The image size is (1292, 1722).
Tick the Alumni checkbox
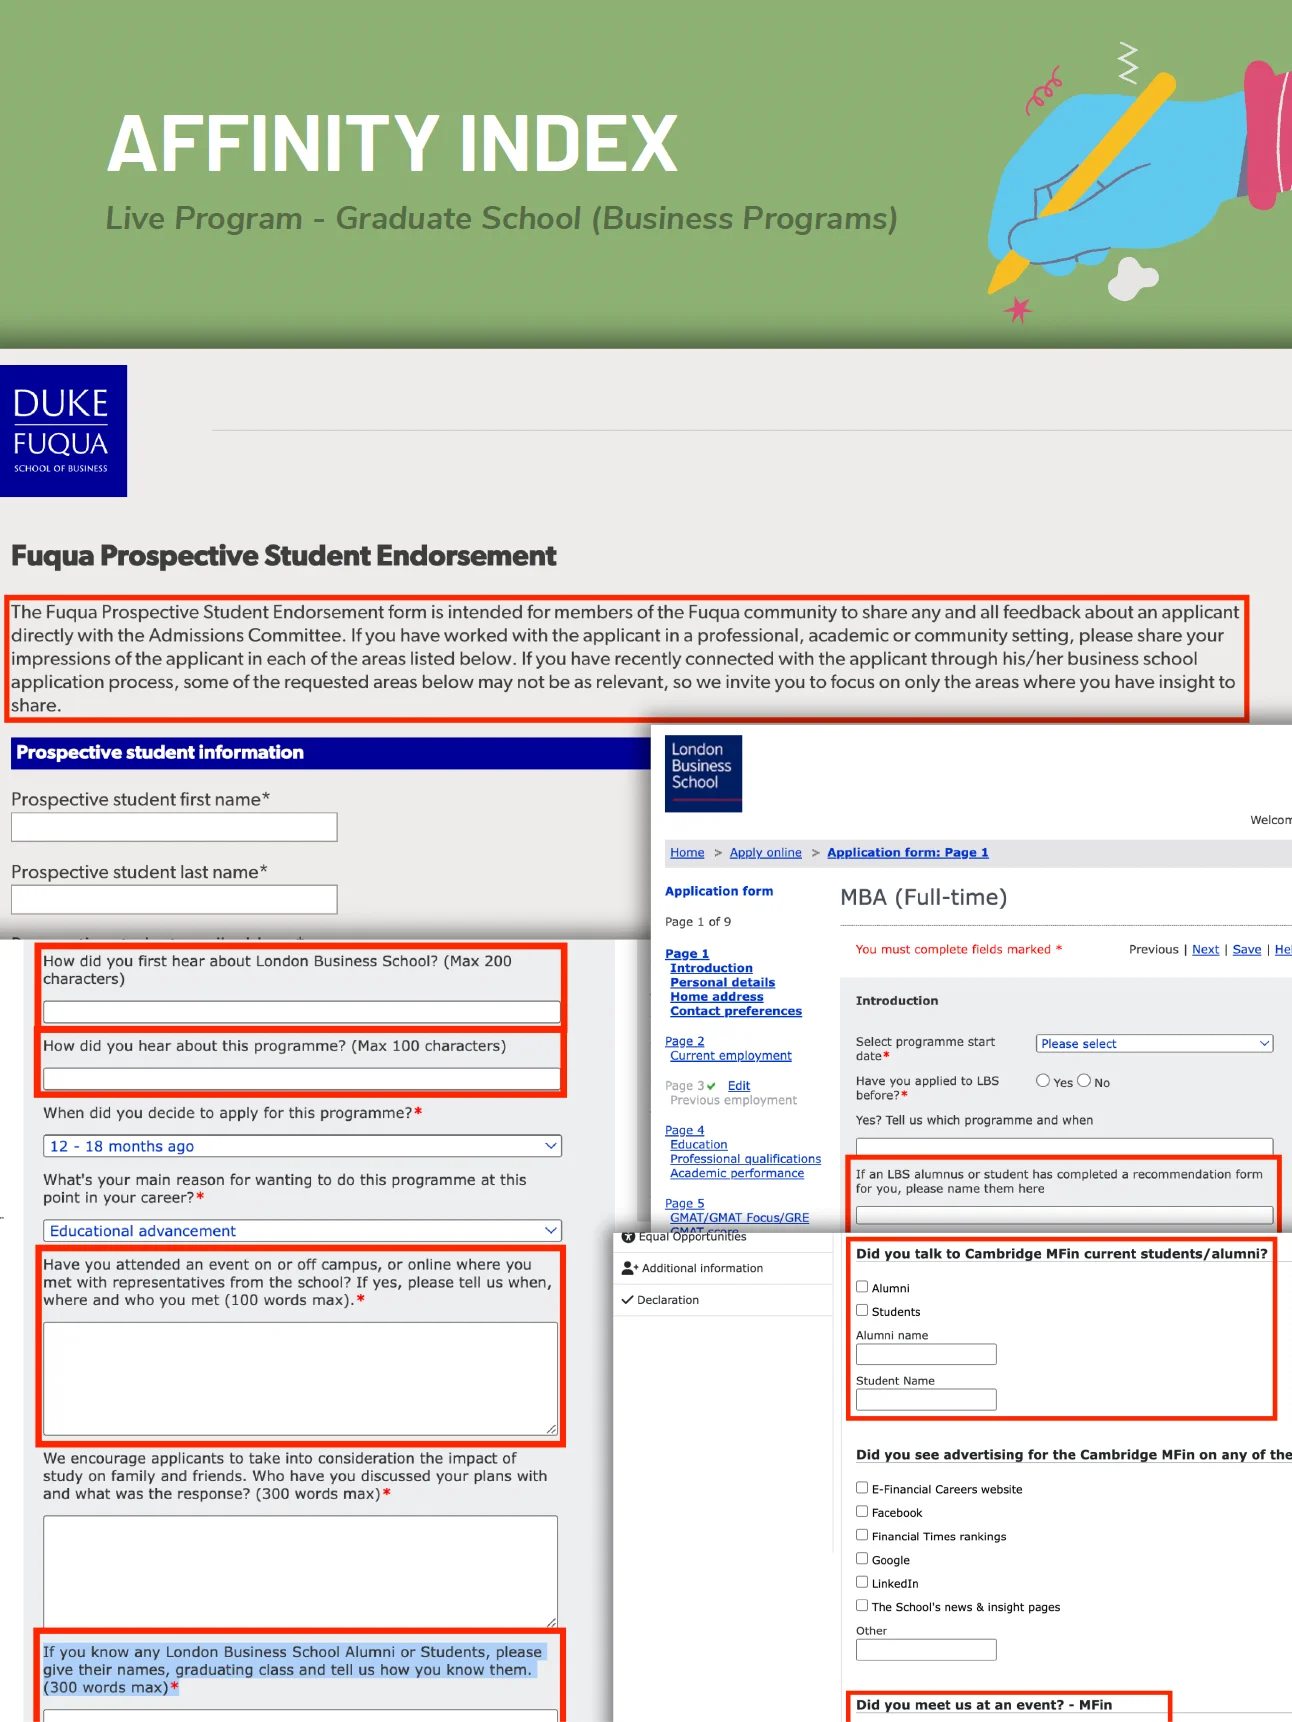click(x=862, y=1287)
